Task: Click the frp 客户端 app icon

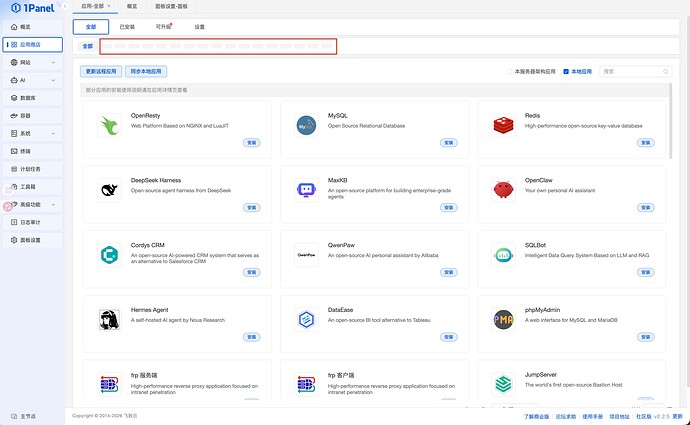Action: pyautogui.click(x=306, y=384)
